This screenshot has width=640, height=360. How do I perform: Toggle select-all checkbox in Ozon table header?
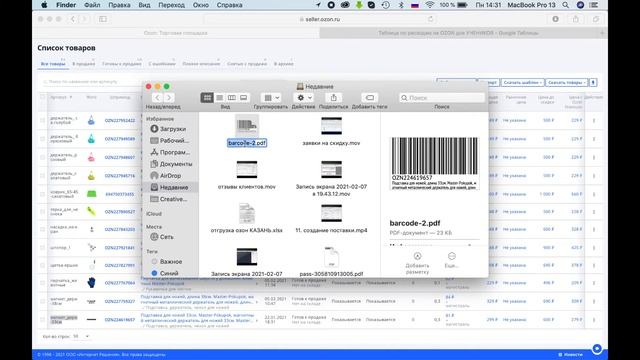point(42,97)
